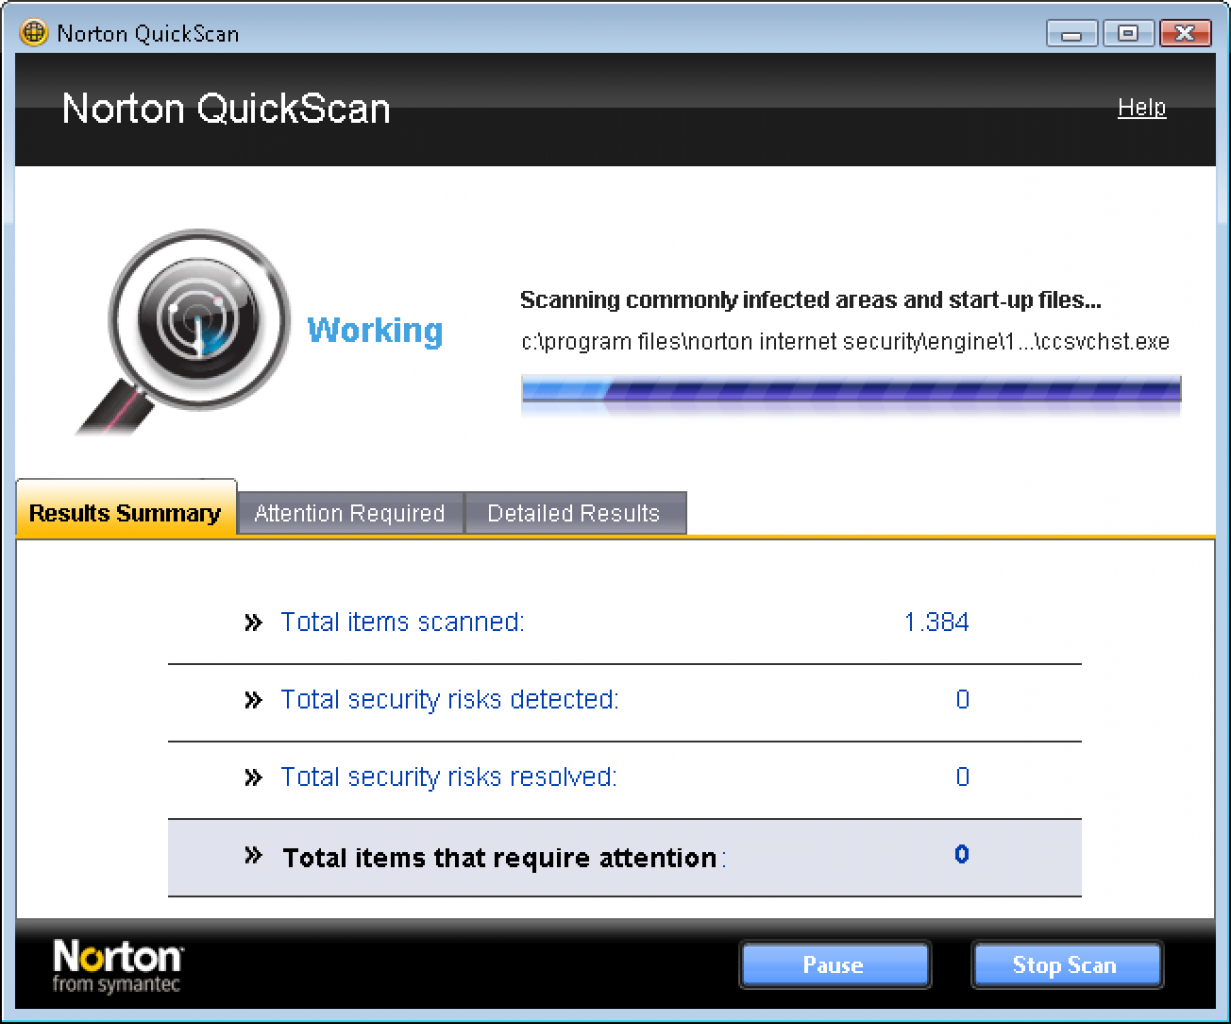The width and height of the screenshot is (1231, 1024).
Task: Click chevron beside Total items that require attention
Action: tap(253, 855)
